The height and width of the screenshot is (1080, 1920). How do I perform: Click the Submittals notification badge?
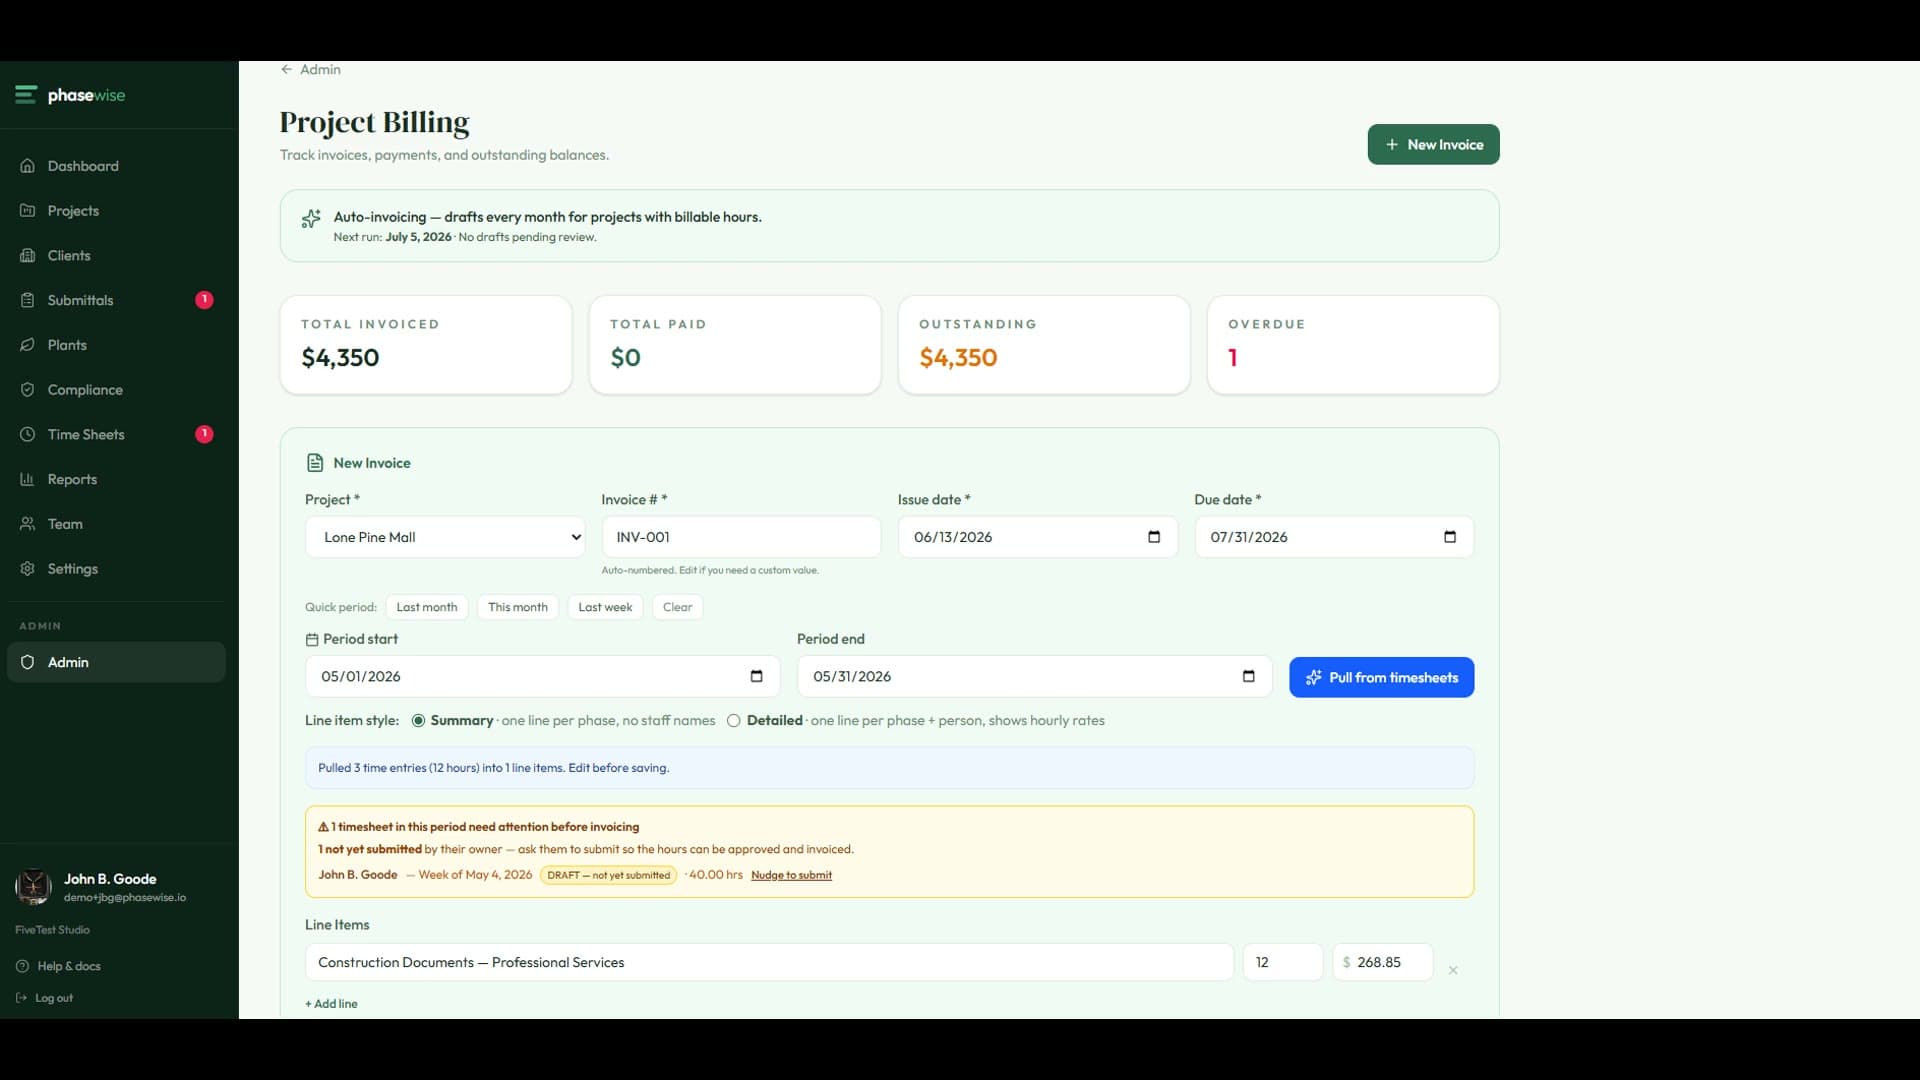pos(204,300)
